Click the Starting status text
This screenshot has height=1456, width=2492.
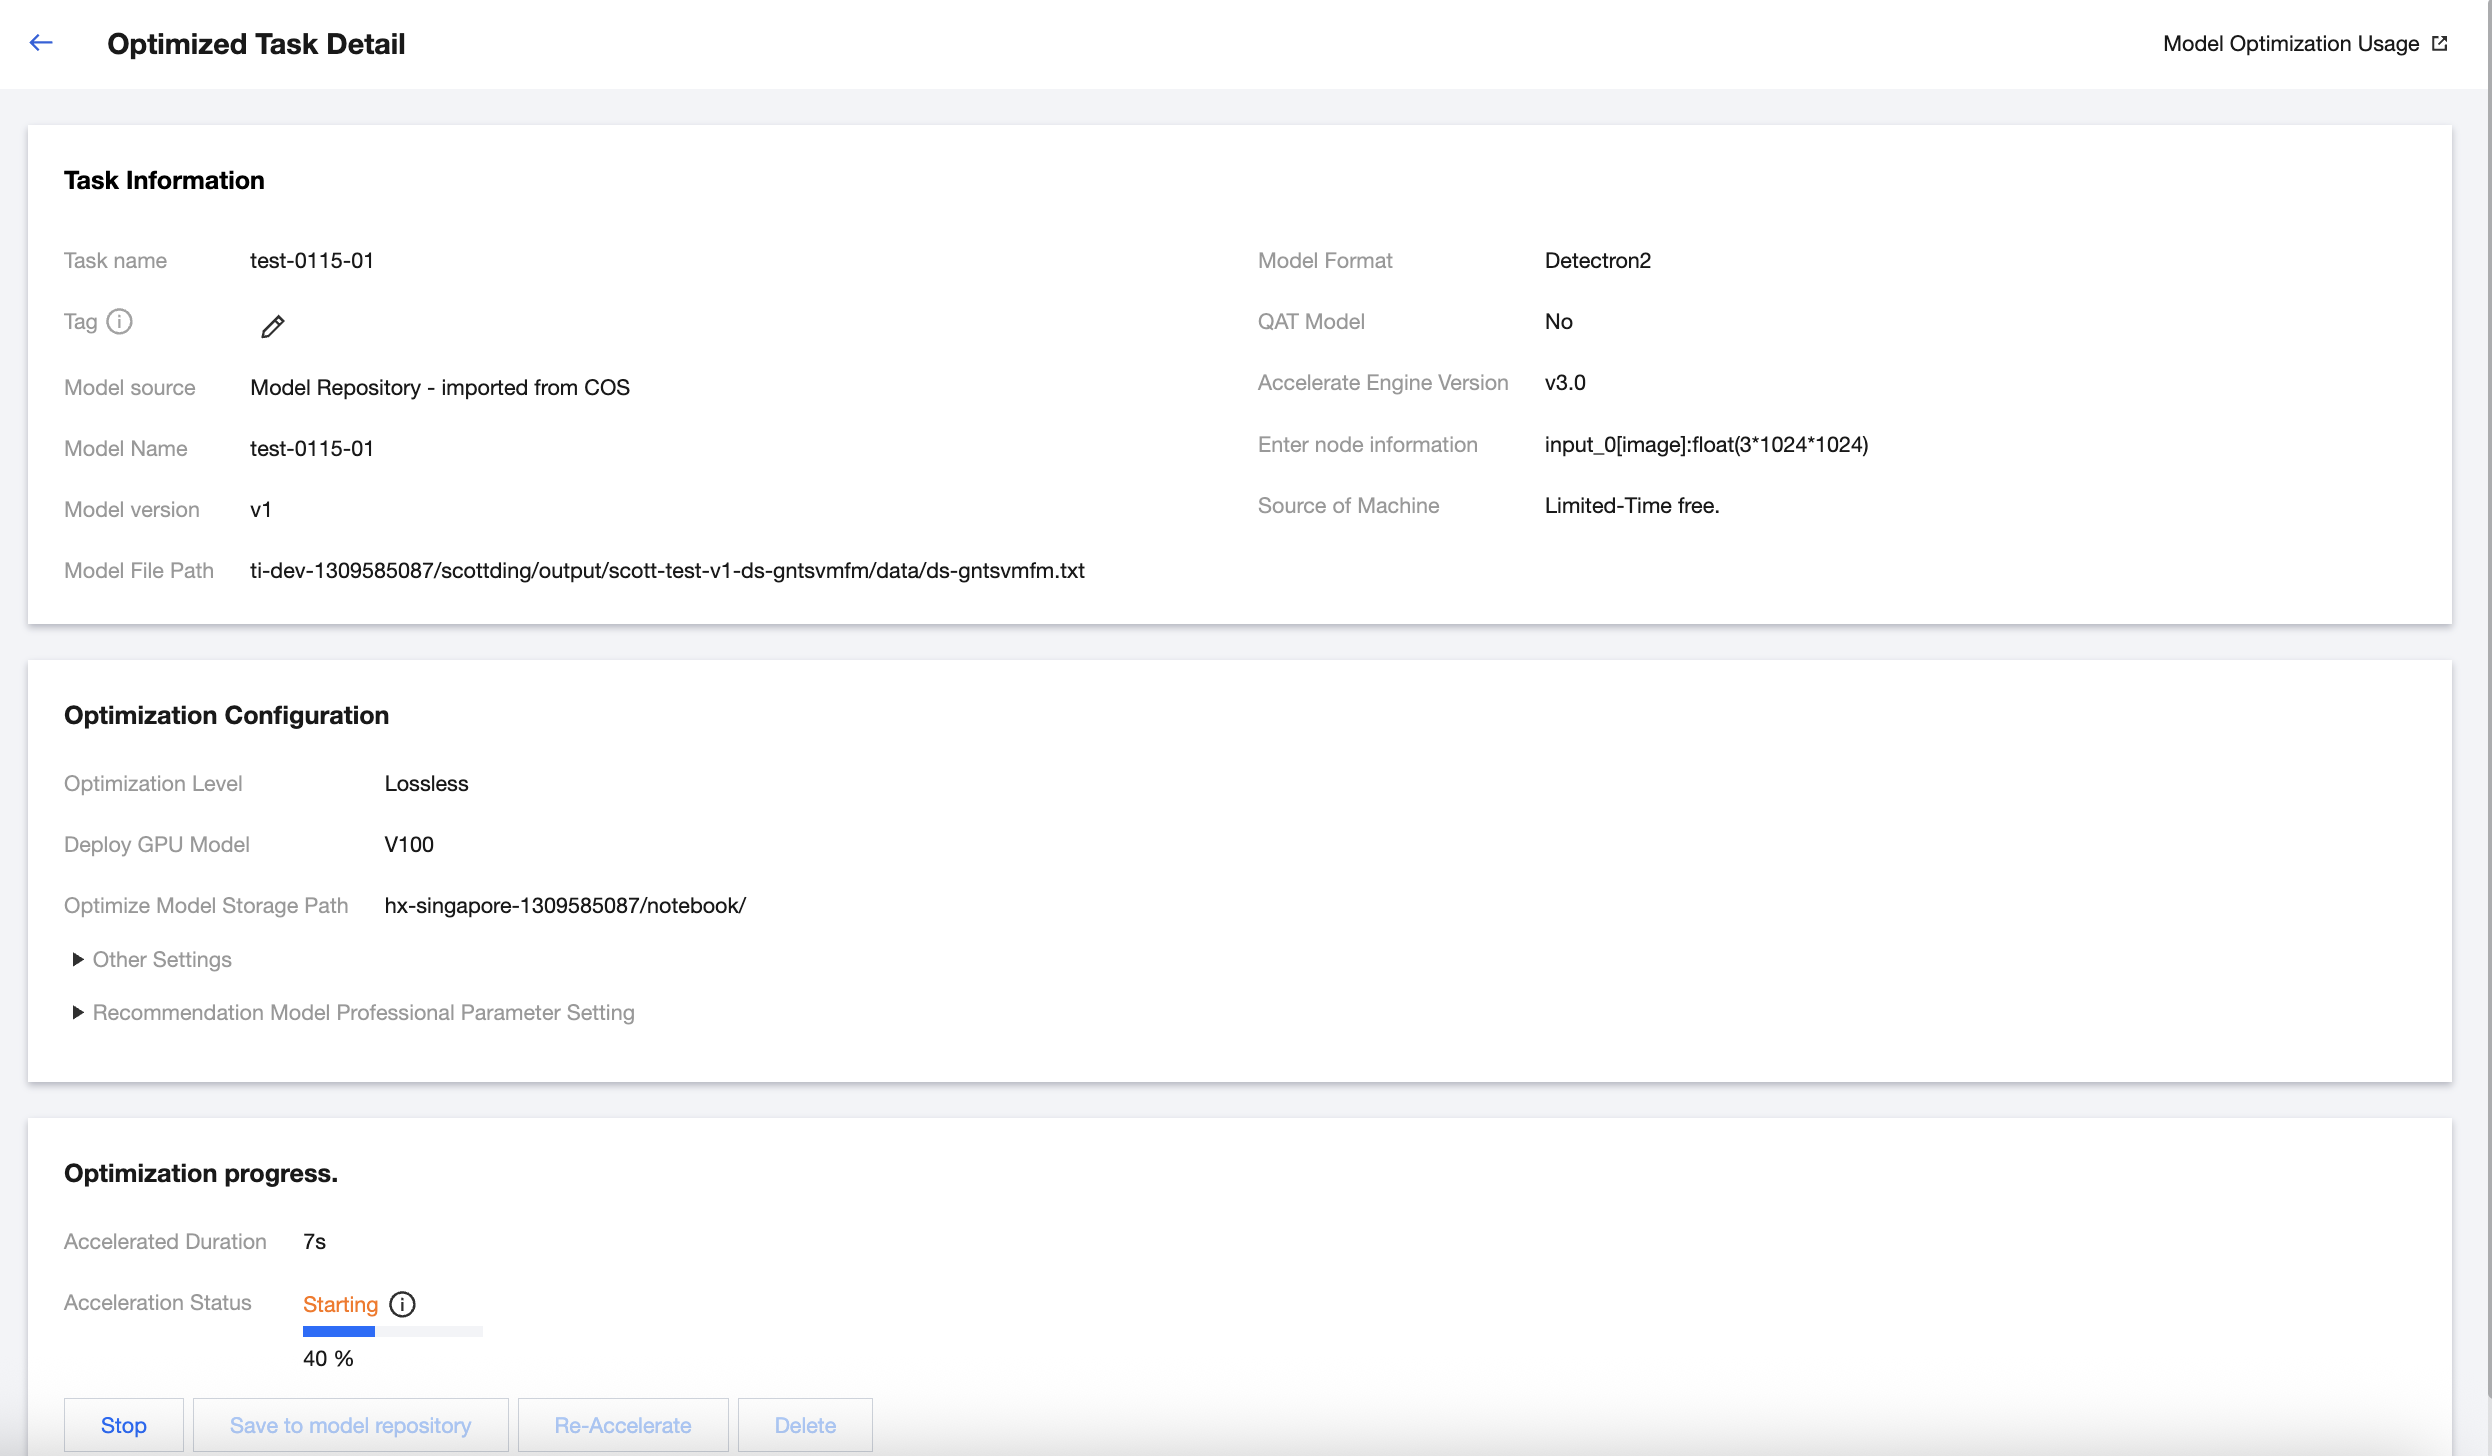(340, 1304)
